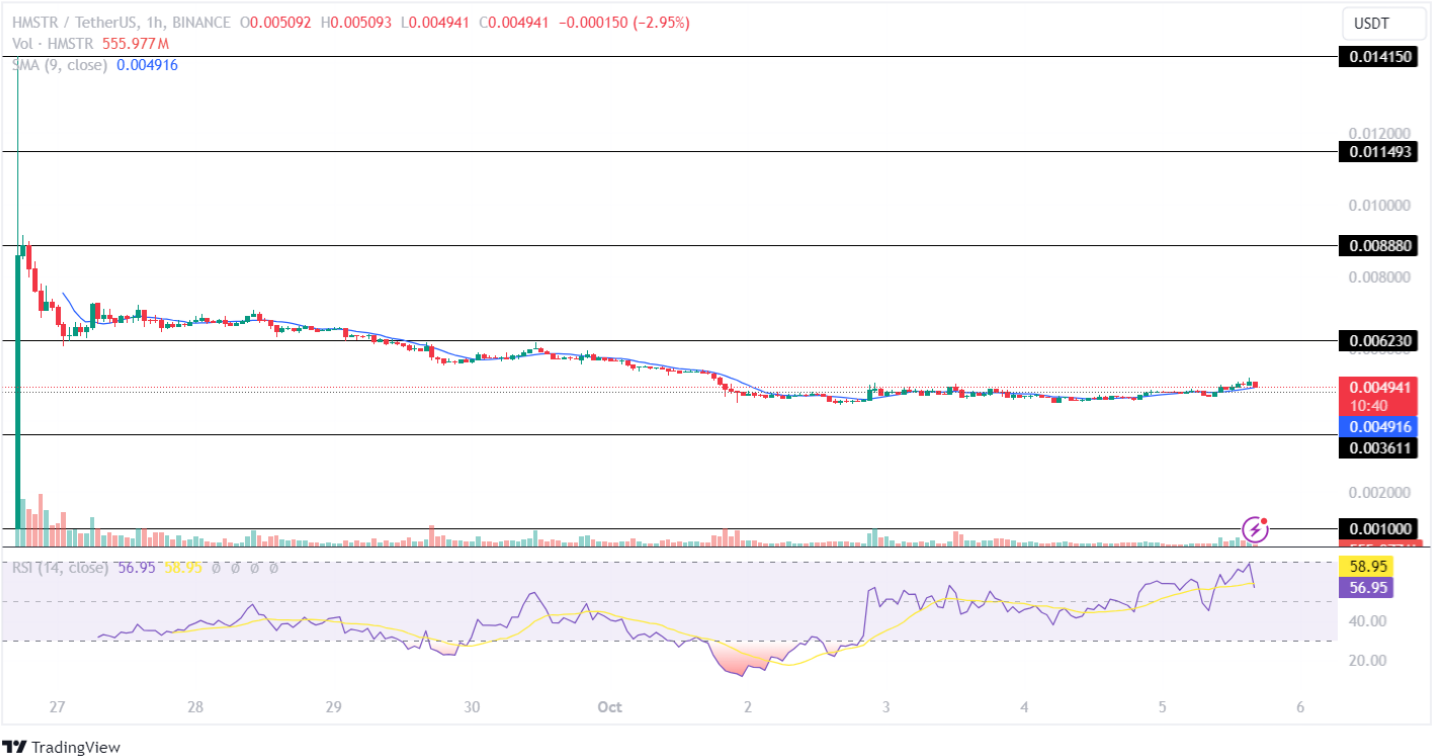Click the date label 4 on time axis
Image resolution: width=1435 pixels, height=756 pixels.
coord(1025,707)
